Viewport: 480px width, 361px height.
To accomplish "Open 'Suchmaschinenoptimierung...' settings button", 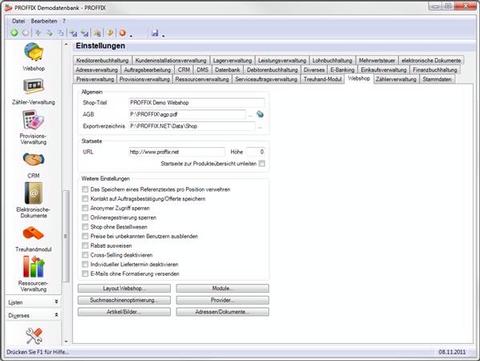I will pos(124,300).
